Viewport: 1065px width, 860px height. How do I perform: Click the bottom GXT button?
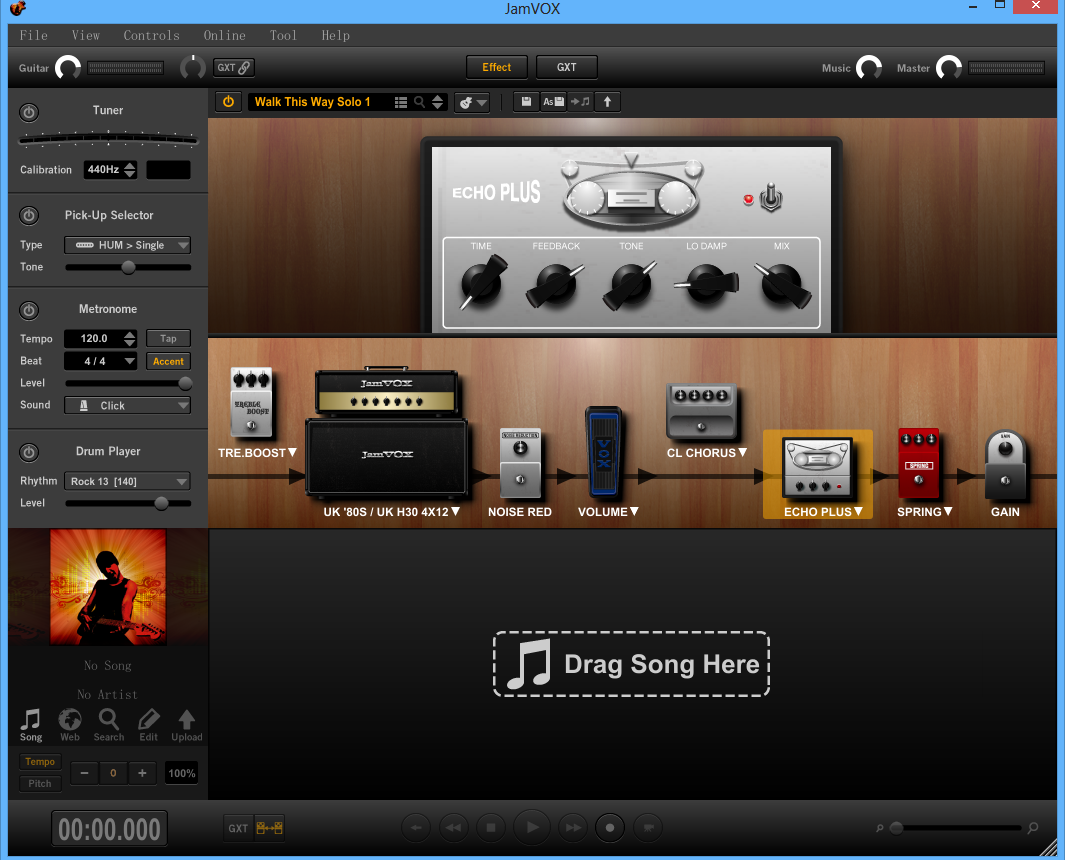pos(238,828)
